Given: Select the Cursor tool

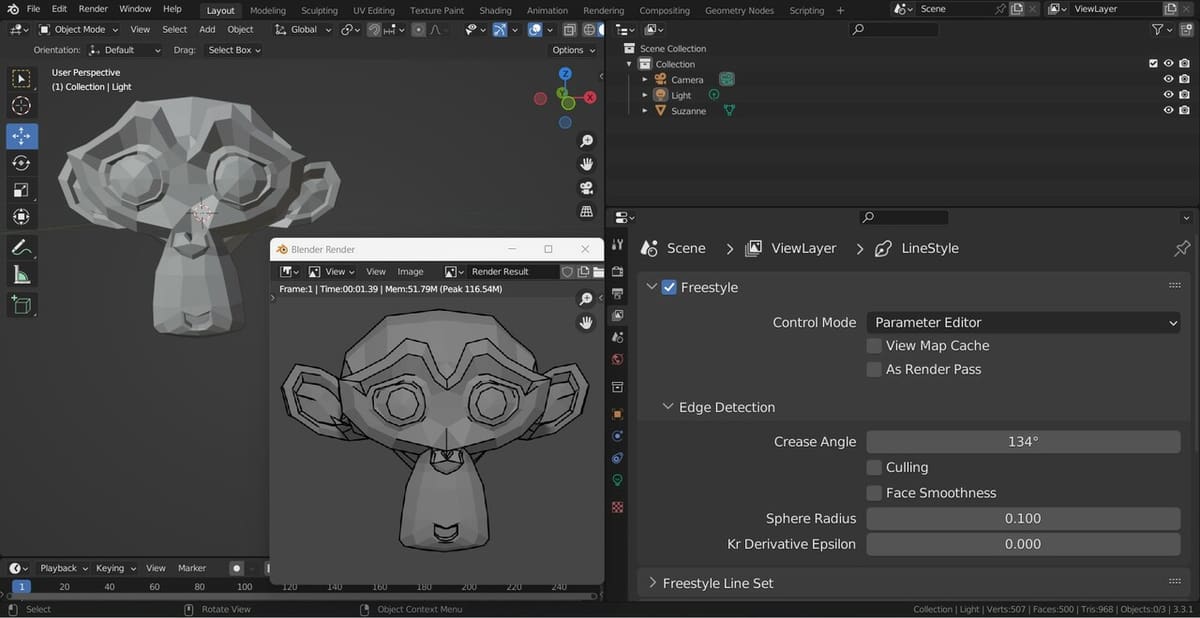Looking at the screenshot, I should (x=21, y=106).
